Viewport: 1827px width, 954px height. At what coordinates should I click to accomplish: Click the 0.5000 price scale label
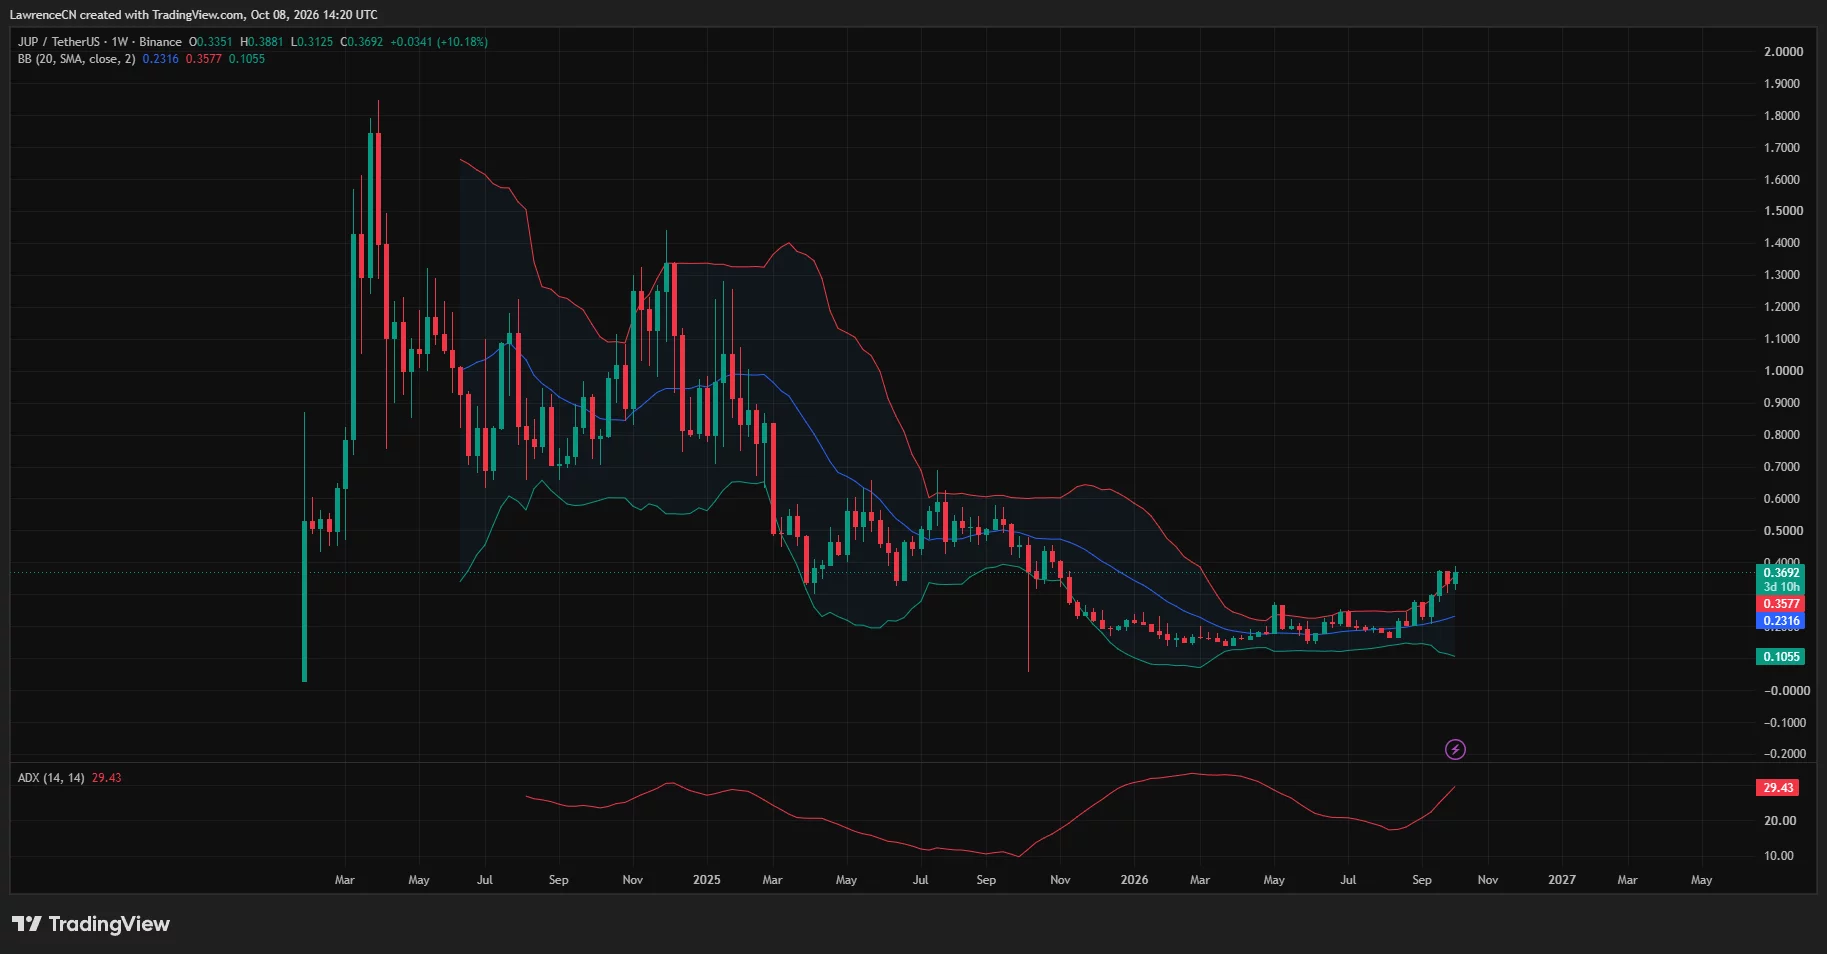point(1784,531)
